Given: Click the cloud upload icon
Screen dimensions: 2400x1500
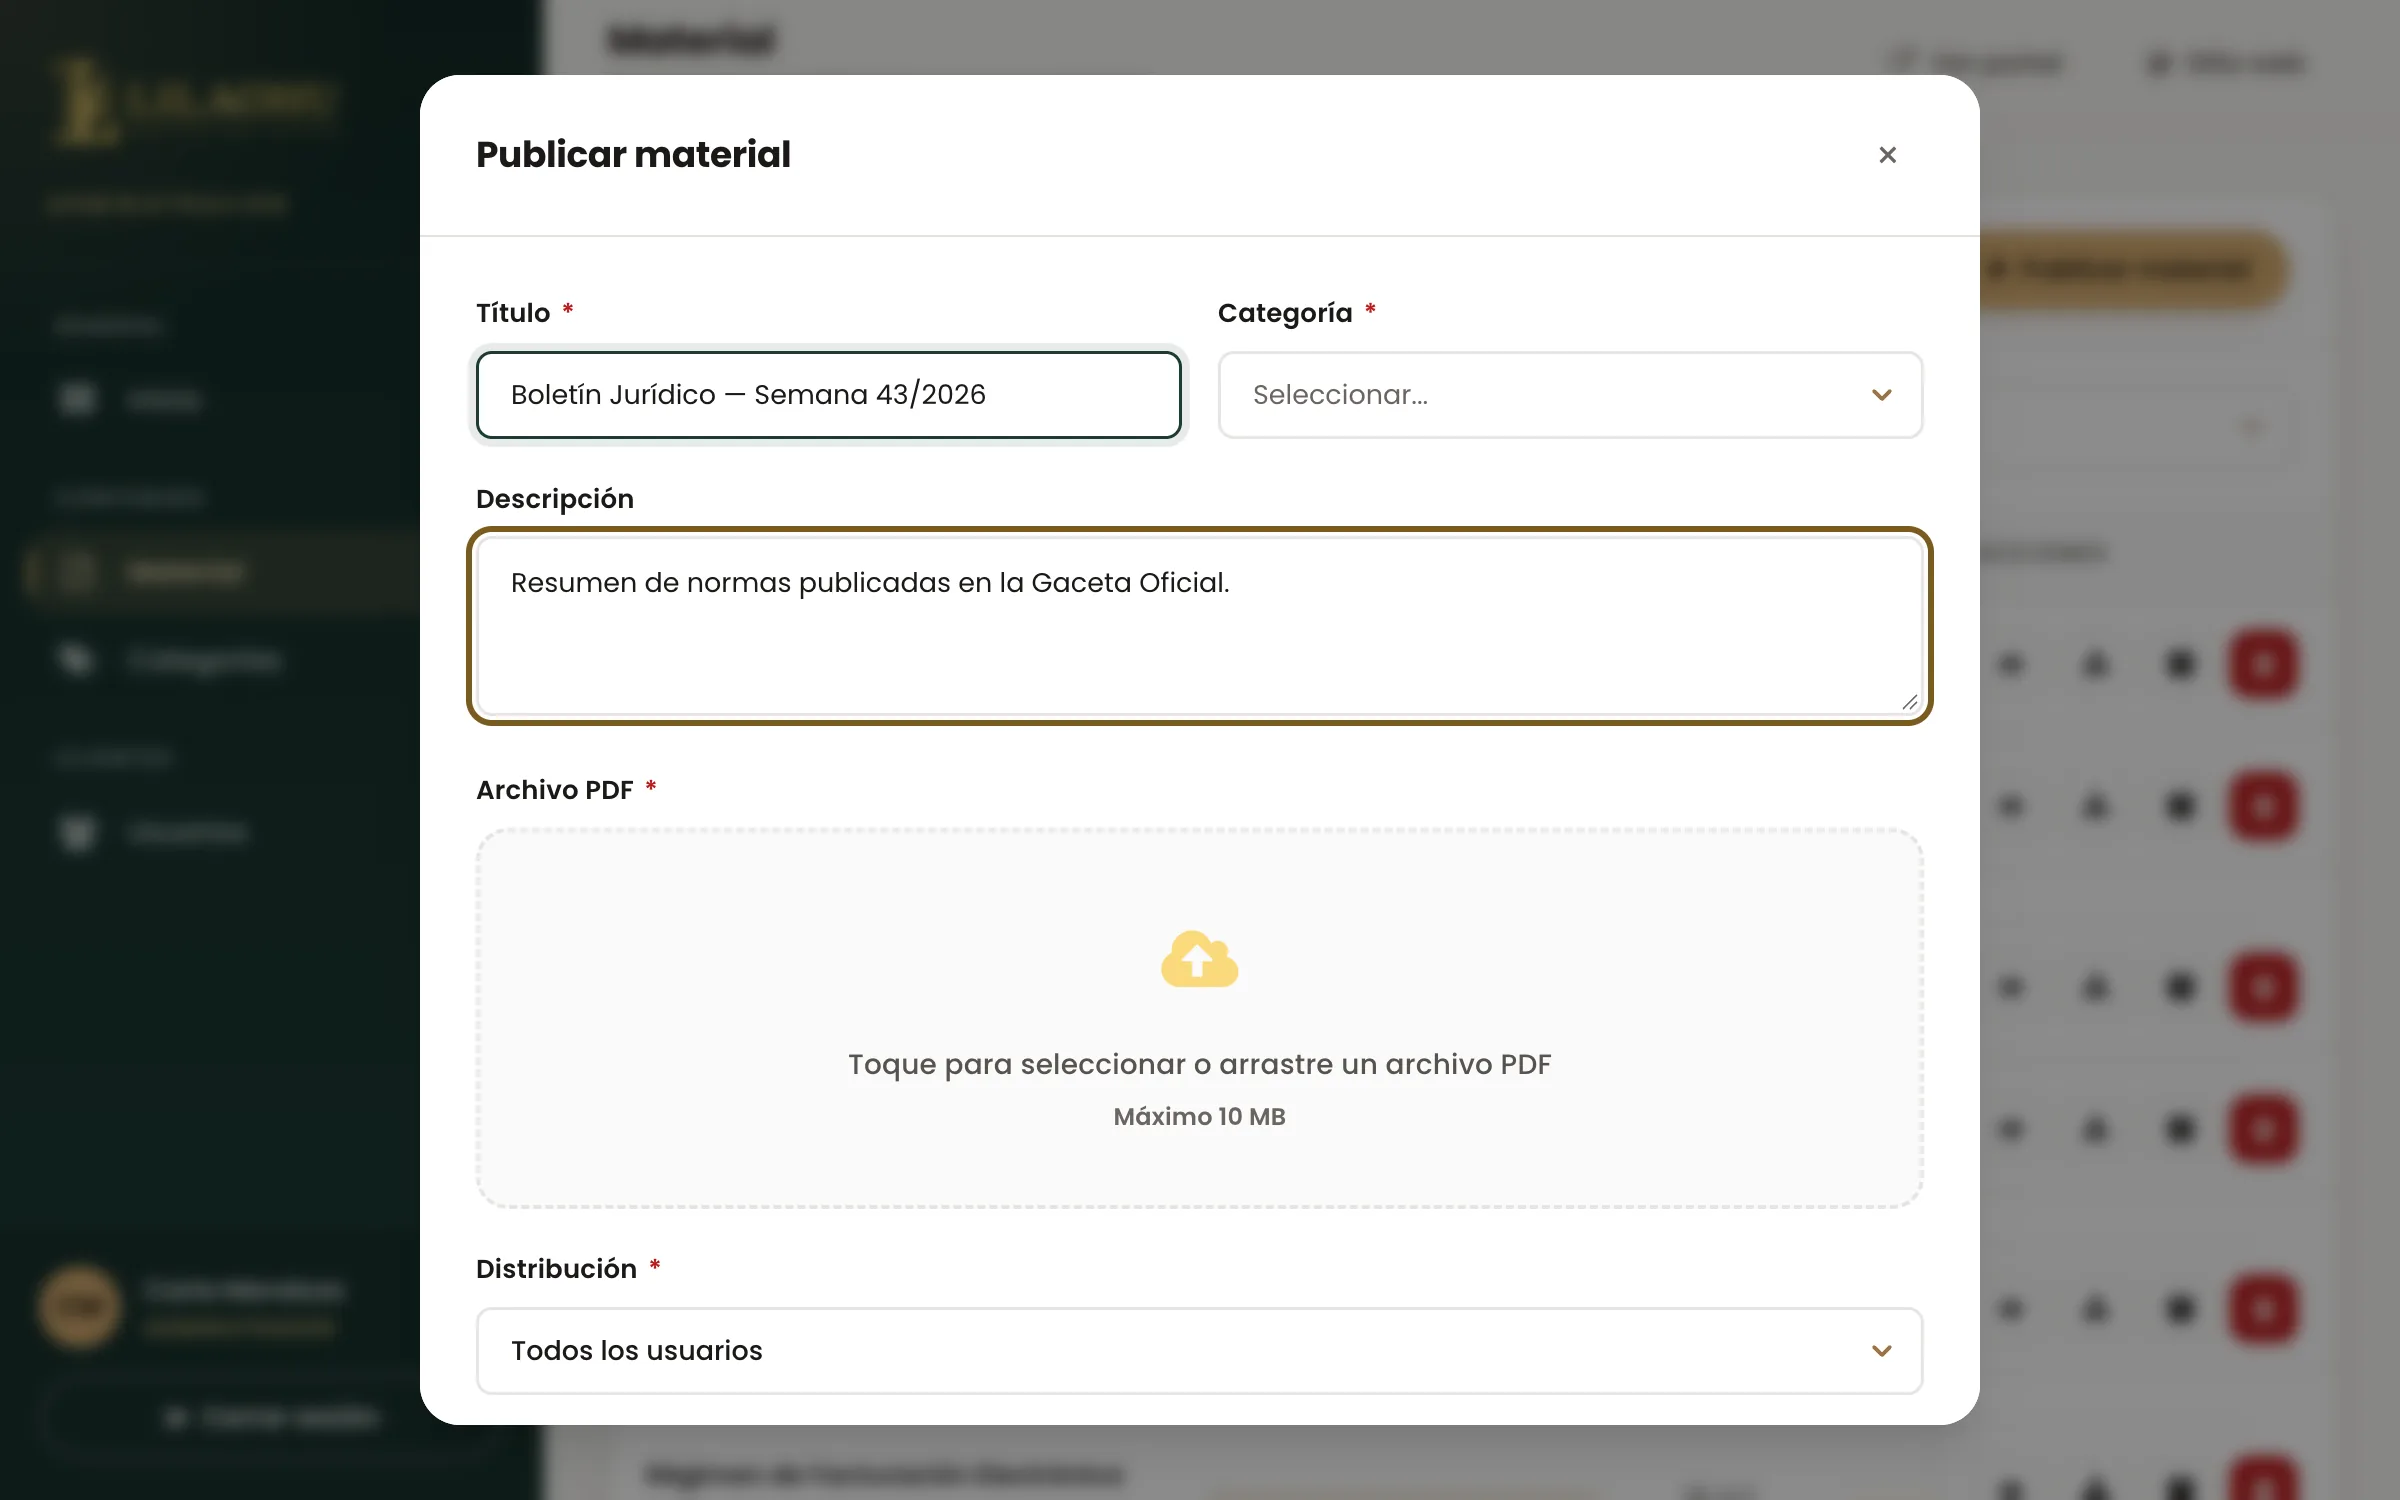Looking at the screenshot, I should click(x=1199, y=959).
